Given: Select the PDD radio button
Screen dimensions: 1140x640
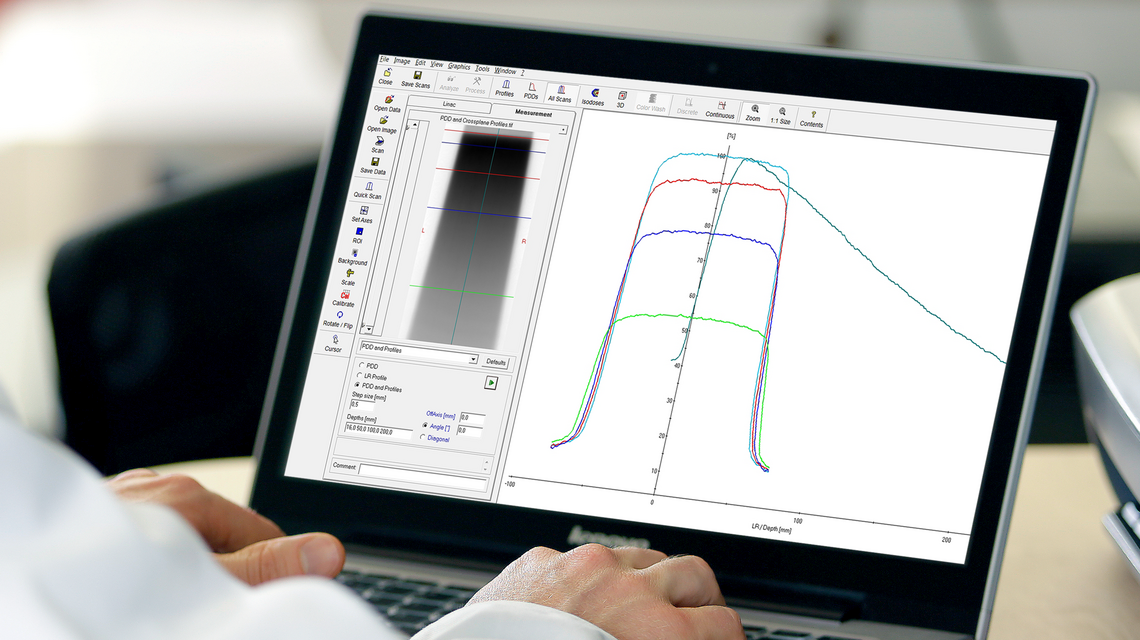Looking at the screenshot, I should [x=359, y=367].
